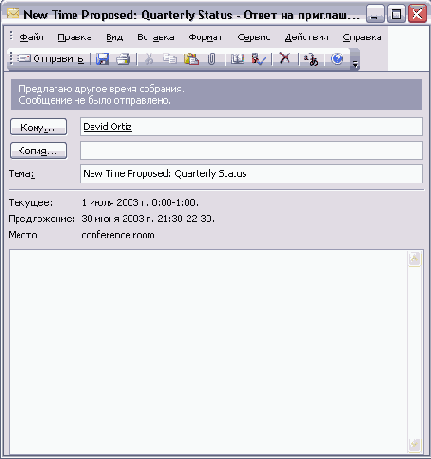431x459 pixels.
Task: Click the red X Delete icon
Action: point(285,59)
